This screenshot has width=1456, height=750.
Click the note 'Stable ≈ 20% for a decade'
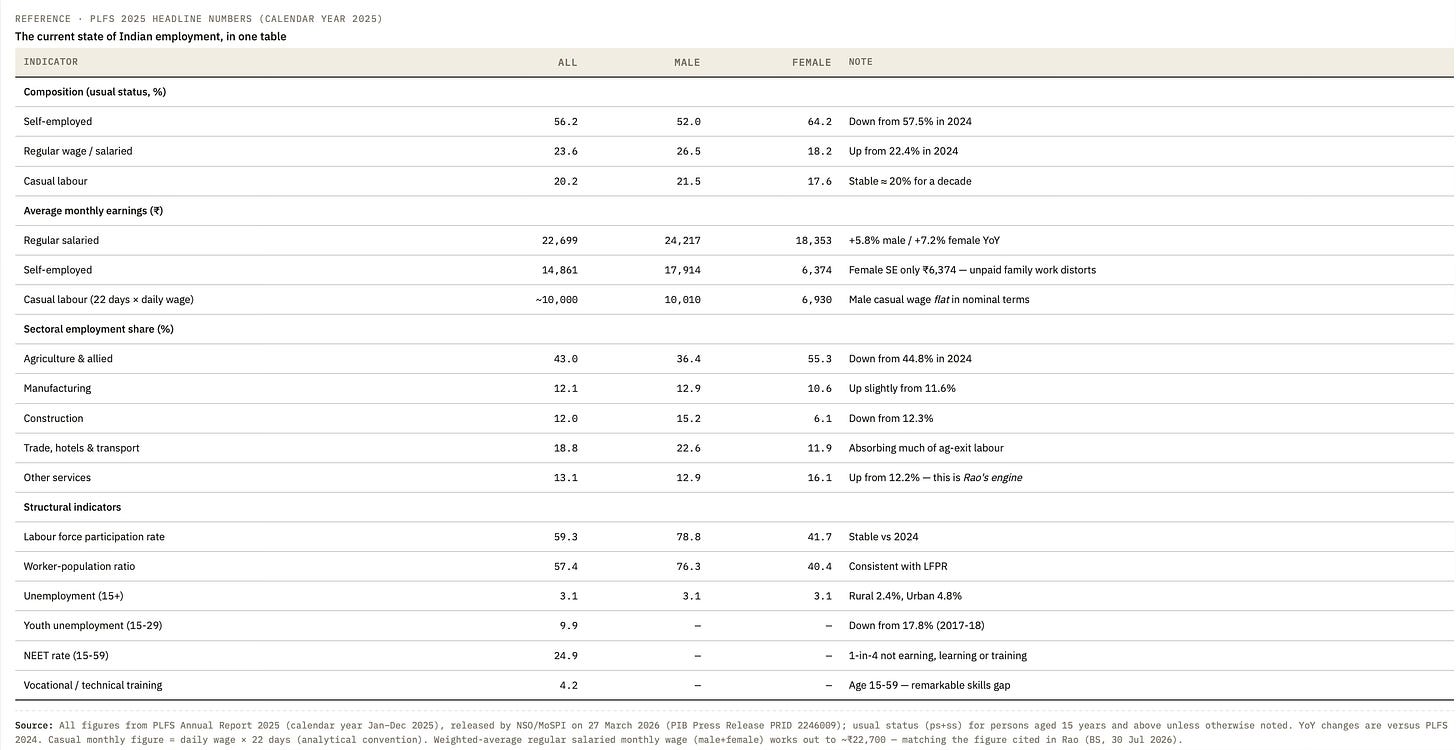(x=910, y=181)
